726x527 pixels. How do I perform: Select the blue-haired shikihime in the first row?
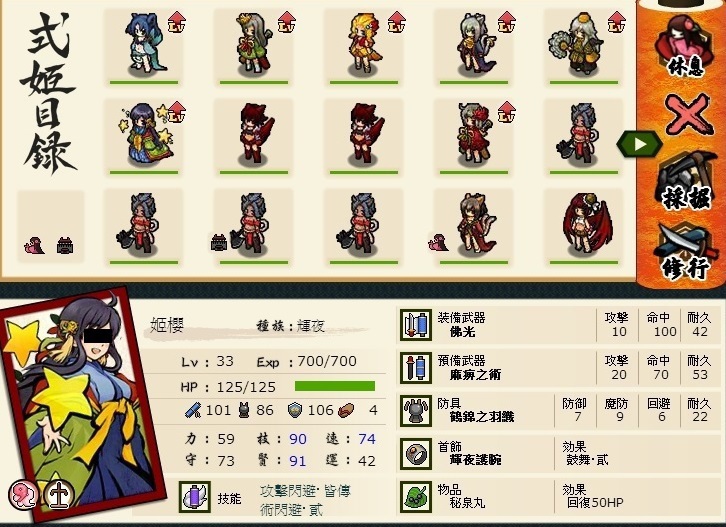tap(144, 45)
